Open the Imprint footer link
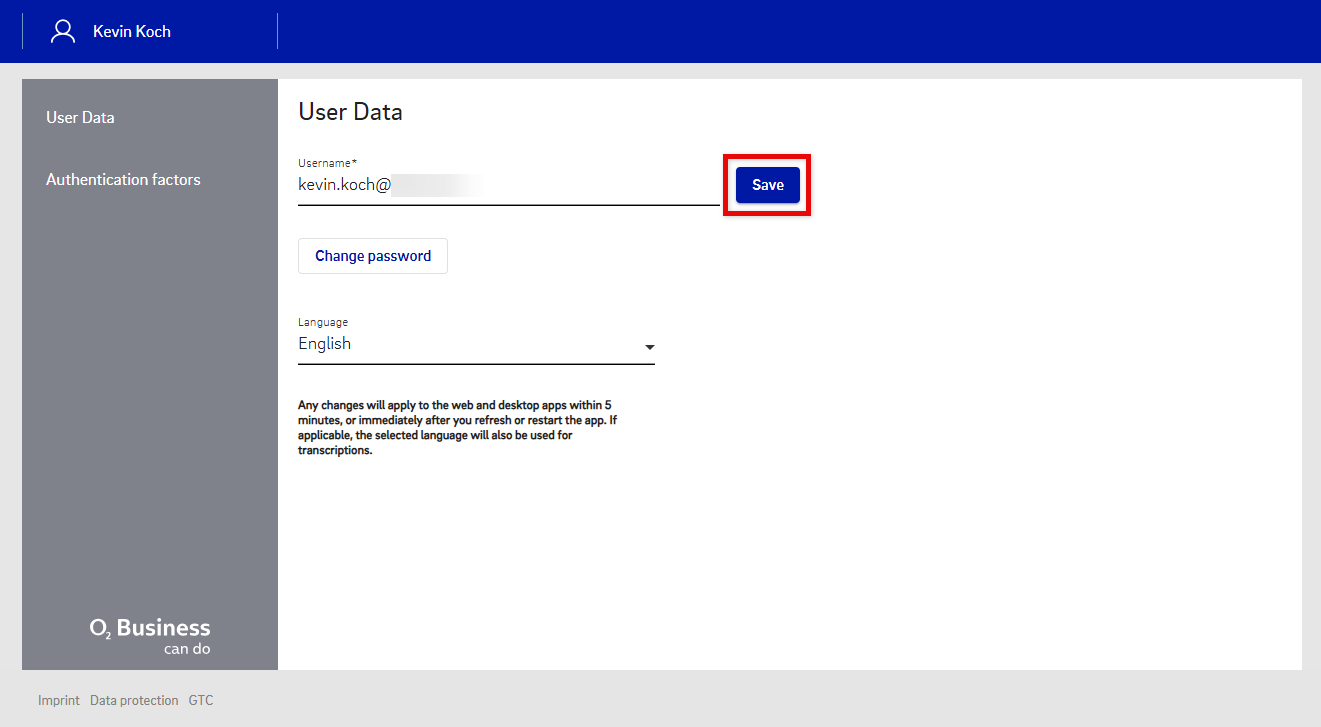 coord(58,700)
